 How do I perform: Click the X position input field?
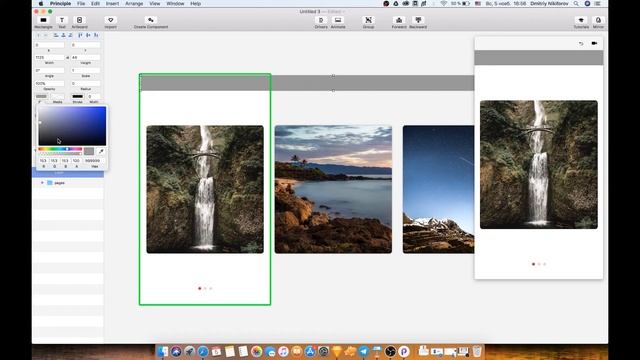click(x=49, y=45)
